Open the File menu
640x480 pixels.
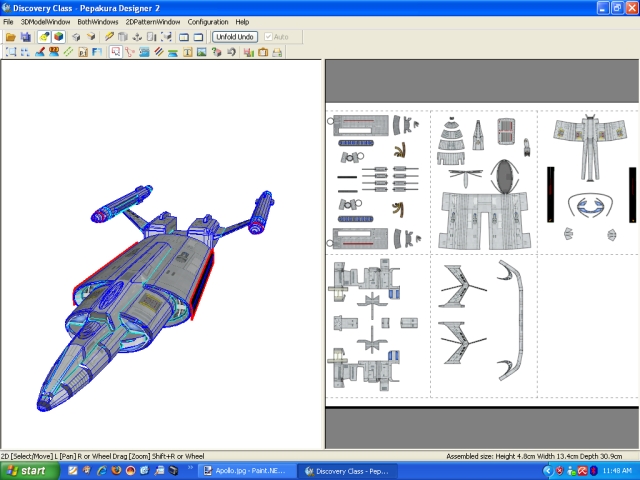click(x=8, y=22)
